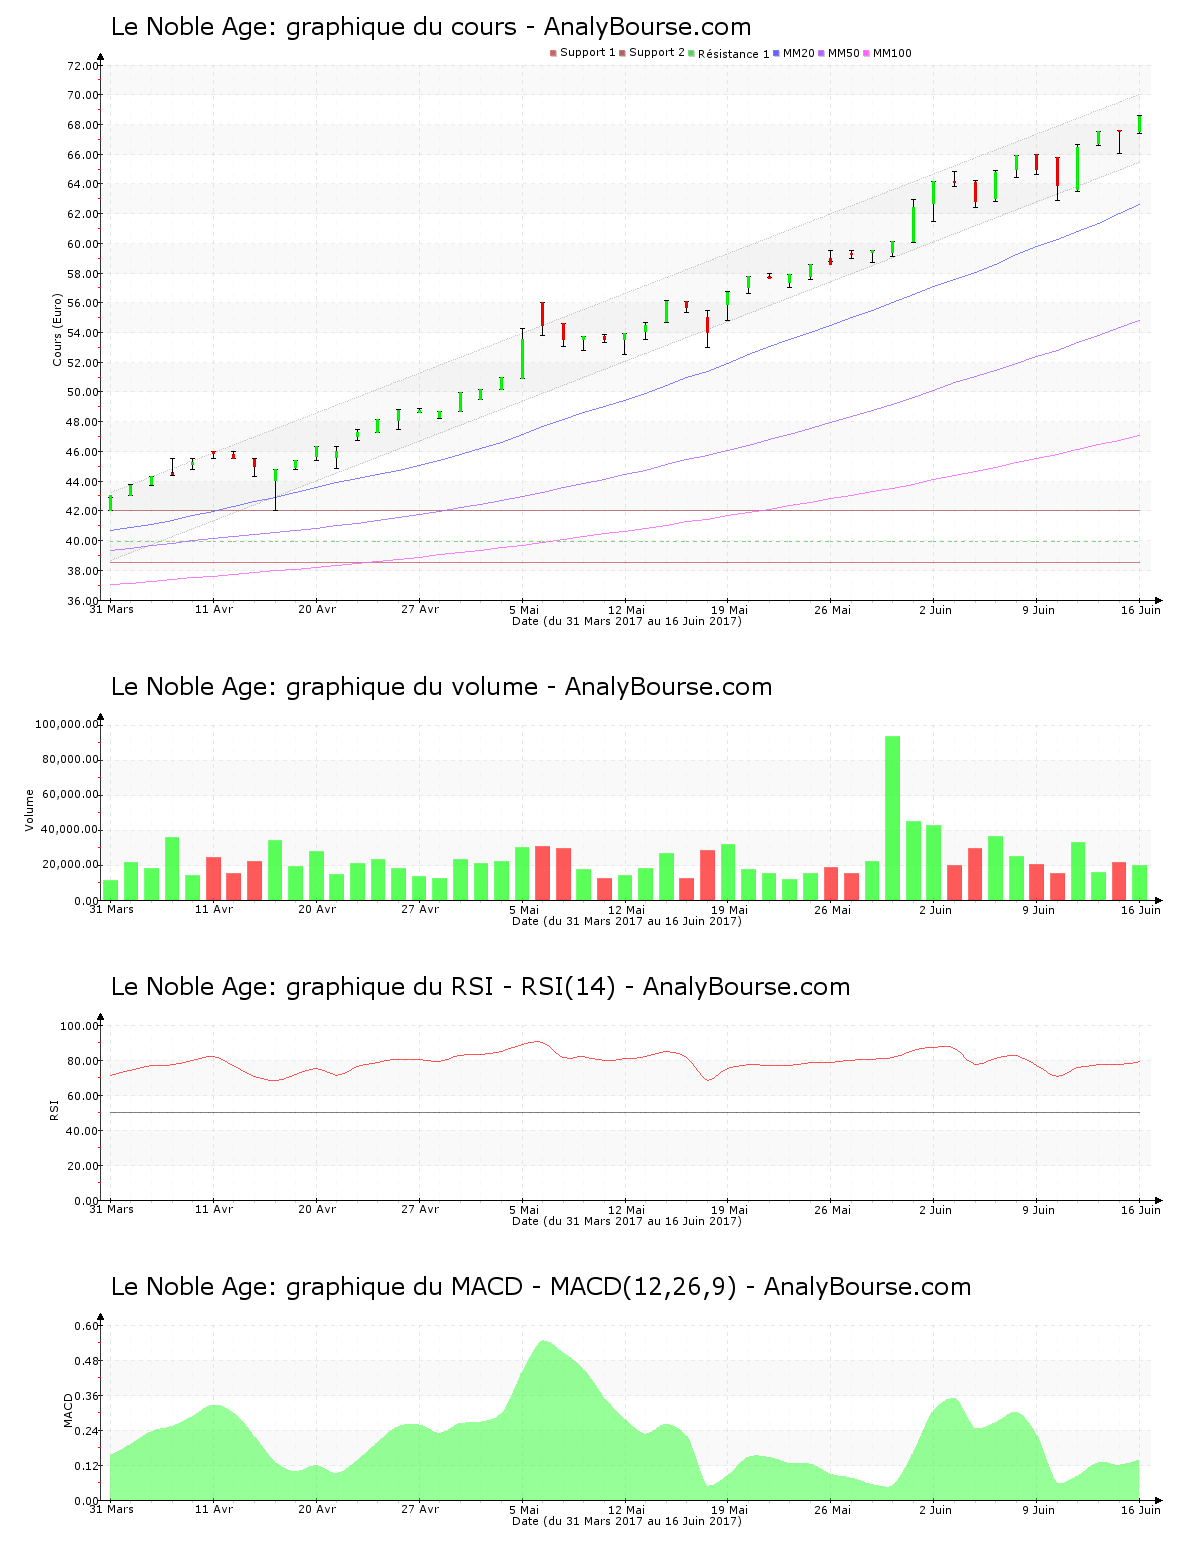Click '26 Mai' under the MACD chart

point(832,1509)
